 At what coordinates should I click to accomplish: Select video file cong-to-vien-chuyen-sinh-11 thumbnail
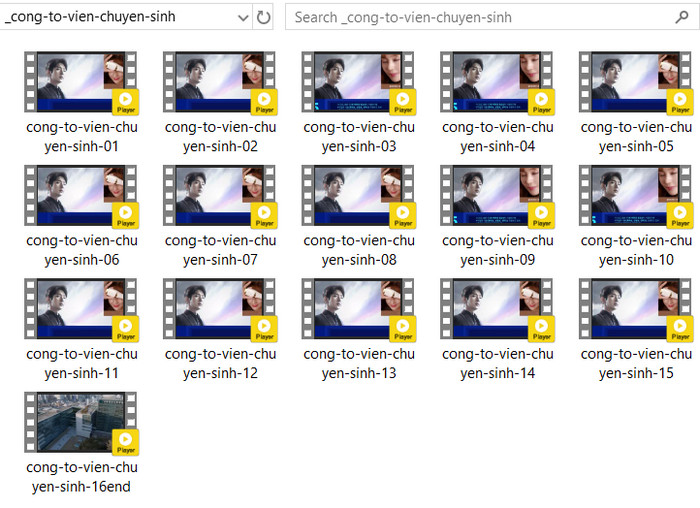click(81, 309)
